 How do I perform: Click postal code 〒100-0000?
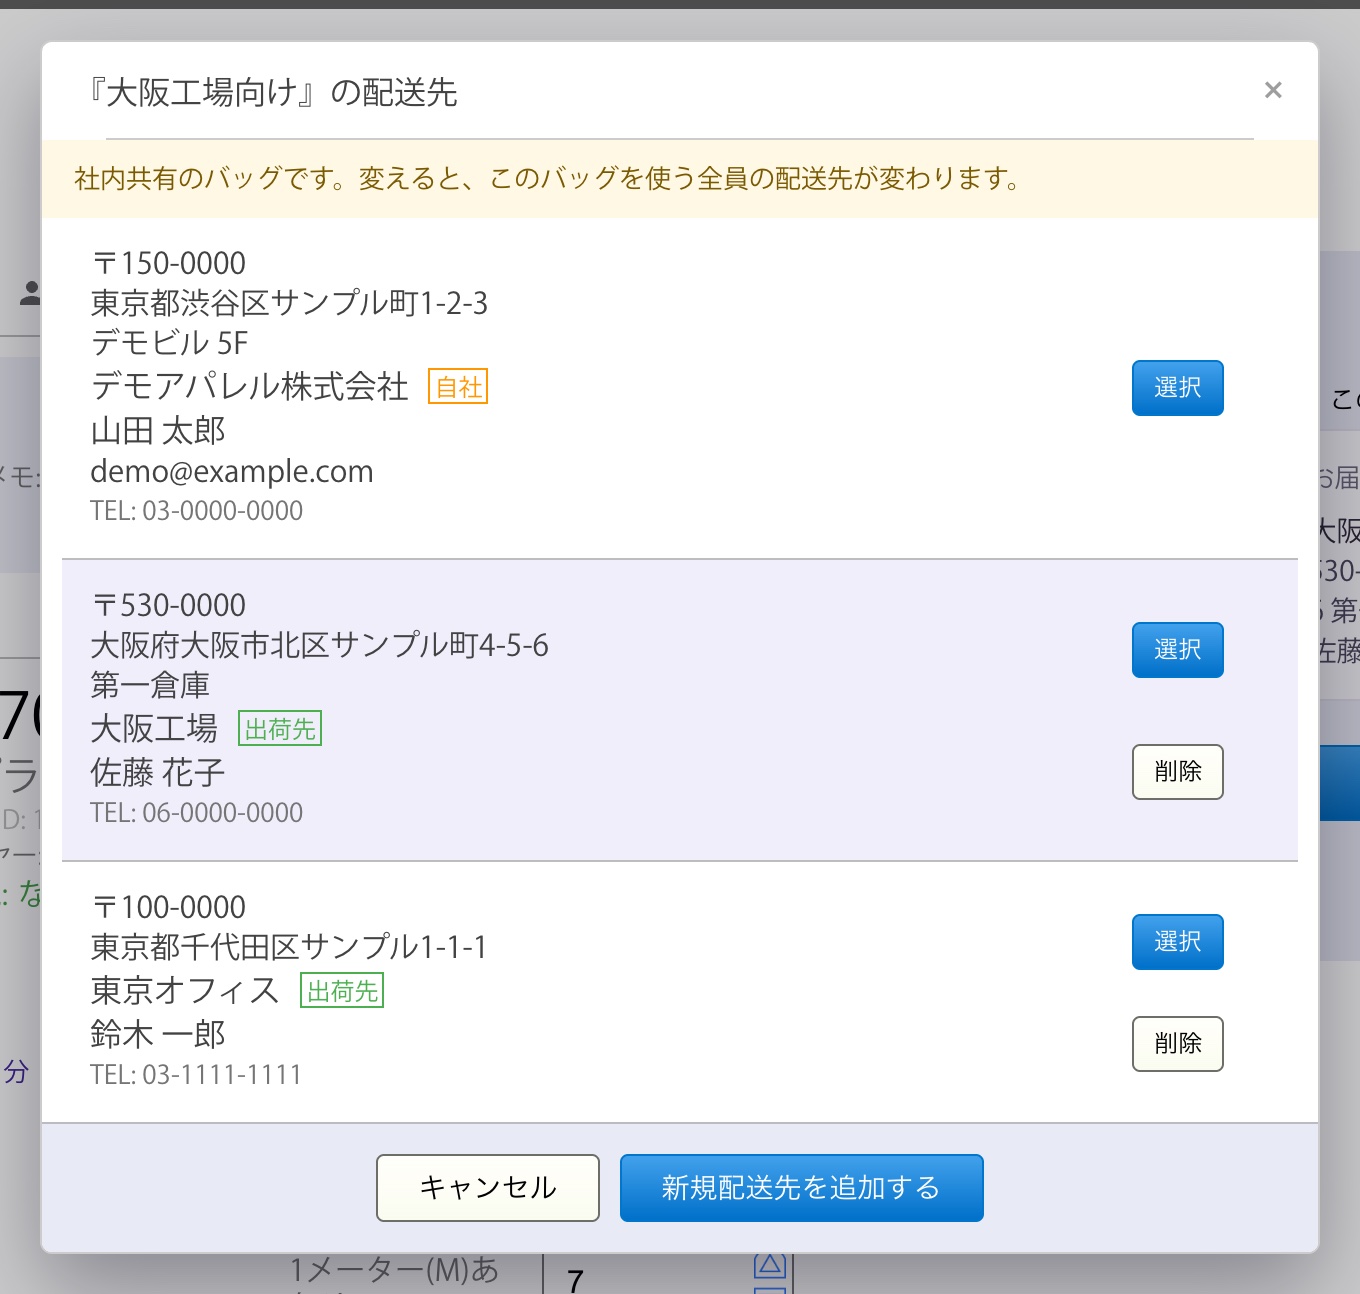coord(168,907)
